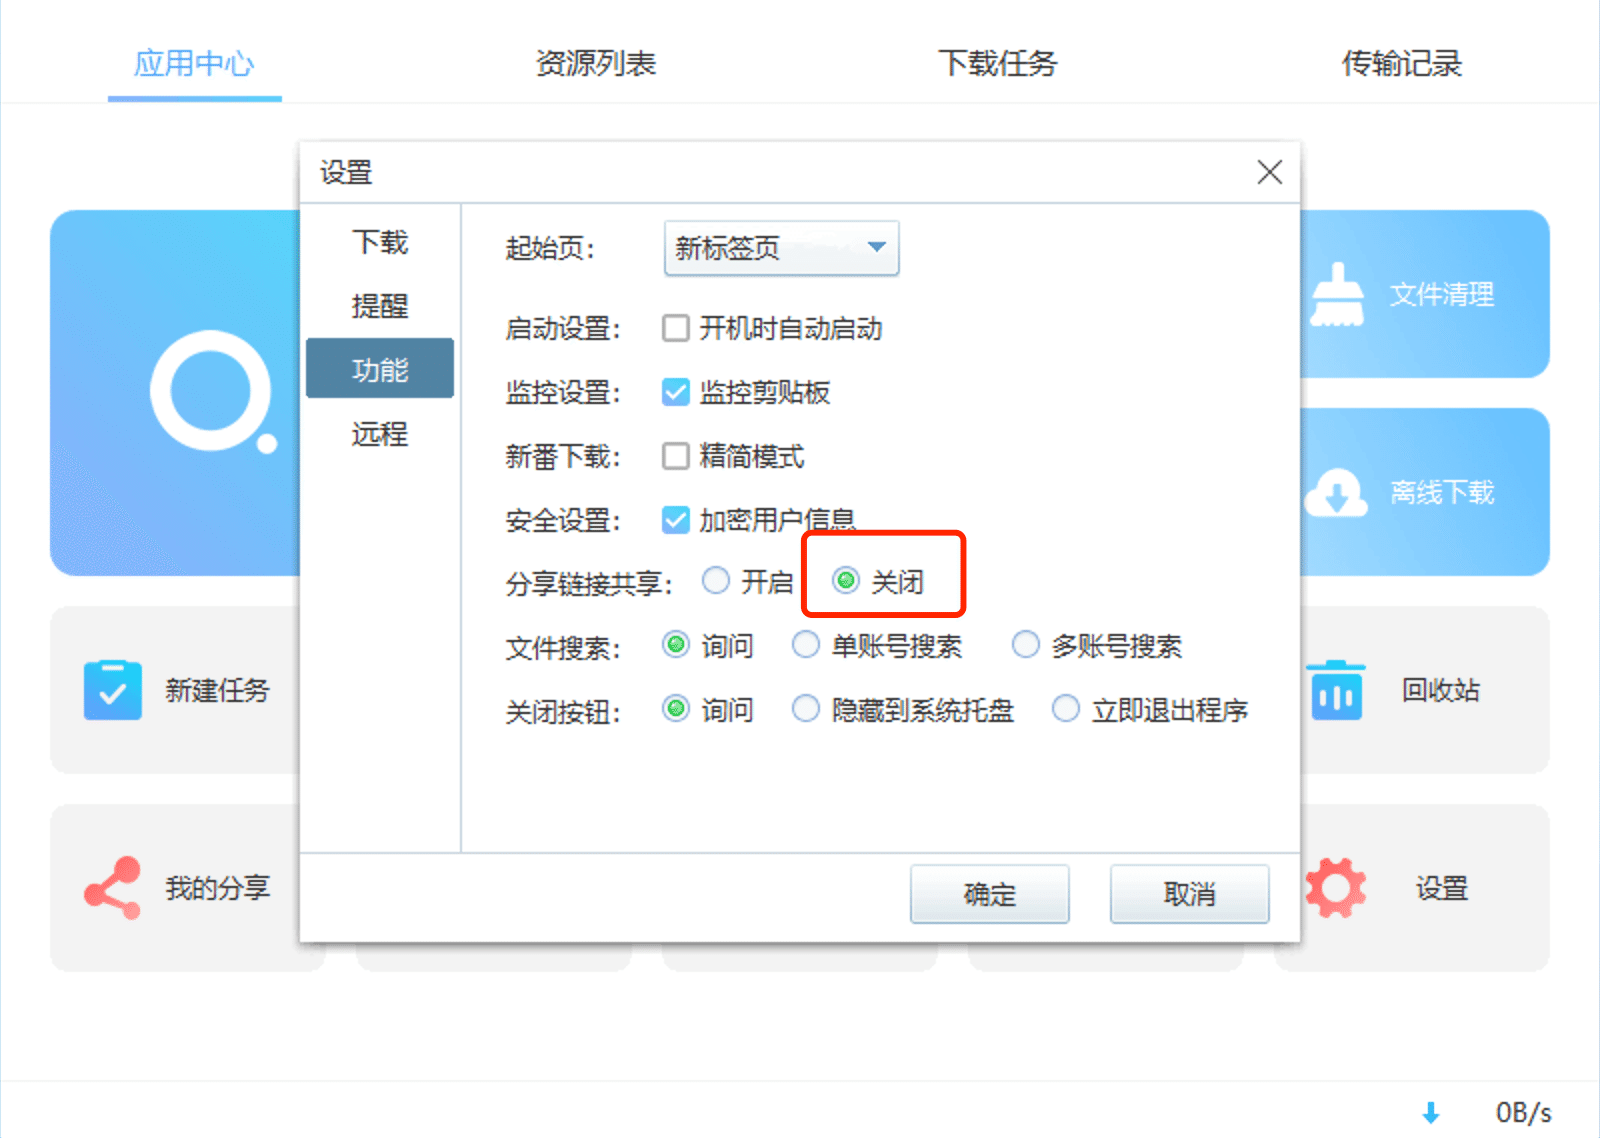
Task: Switch to the 资源列表 tab
Action: 595,63
